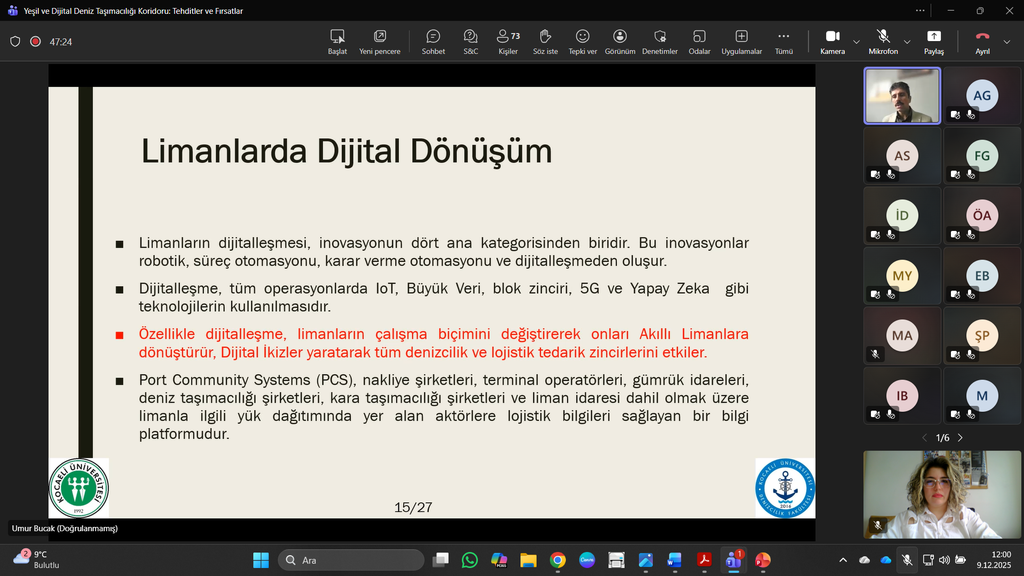The width and height of the screenshot is (1024, 576).
Task: Open the S&C Q&A panel
Action: tap(470, 41)
